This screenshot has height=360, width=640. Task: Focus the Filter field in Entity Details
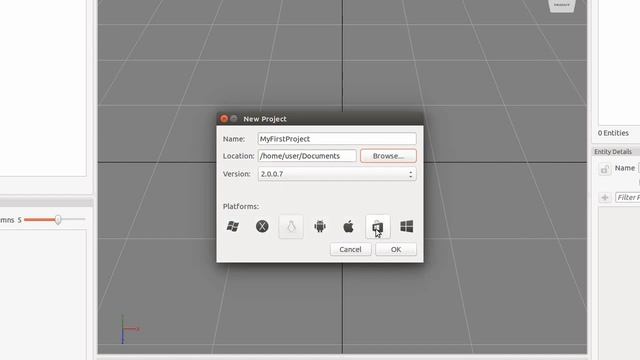(x=628, y=198)
